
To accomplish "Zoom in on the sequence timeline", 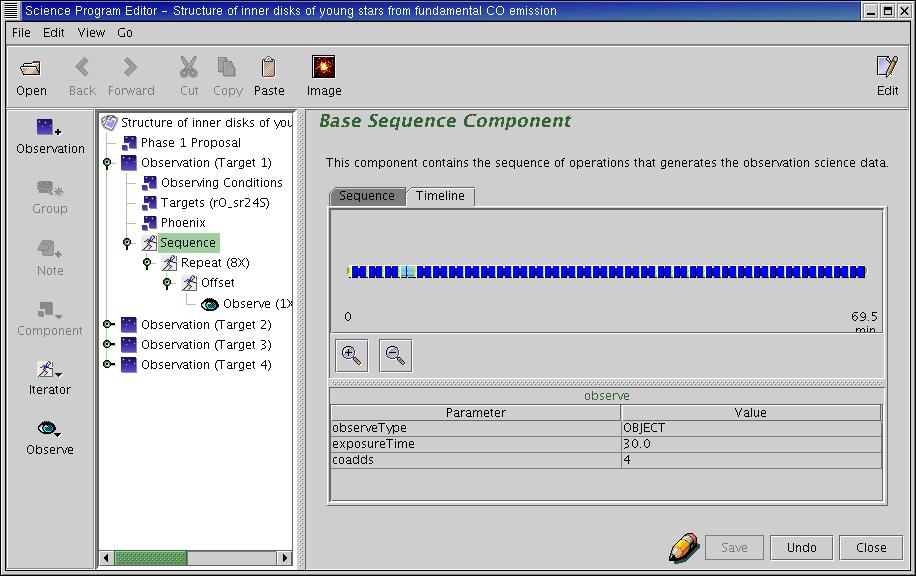I will click(351, 355).
